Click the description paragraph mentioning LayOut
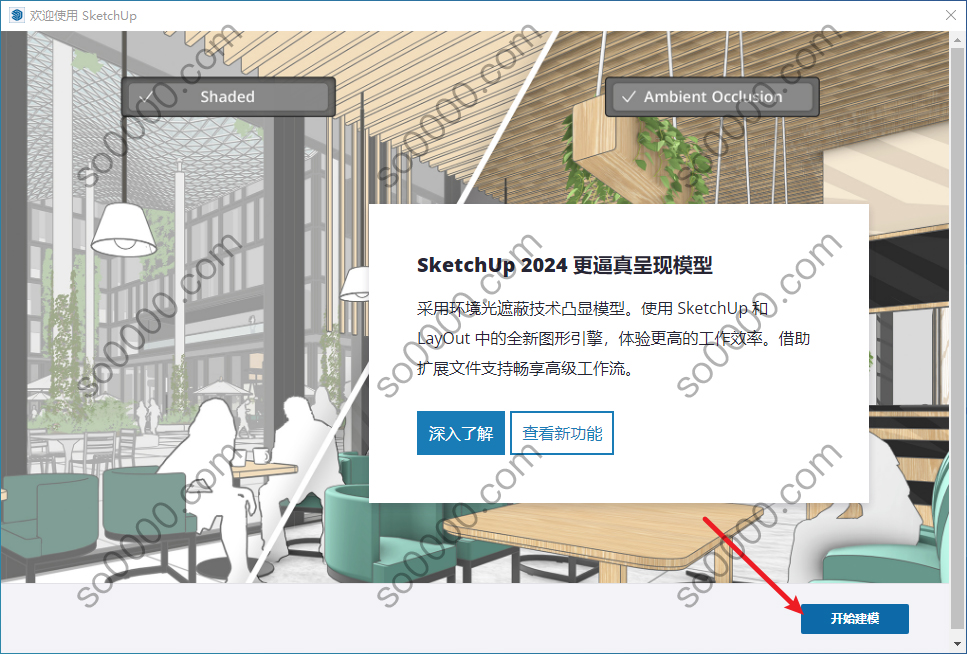The image size is (967, 654). (x=613, y=338)
